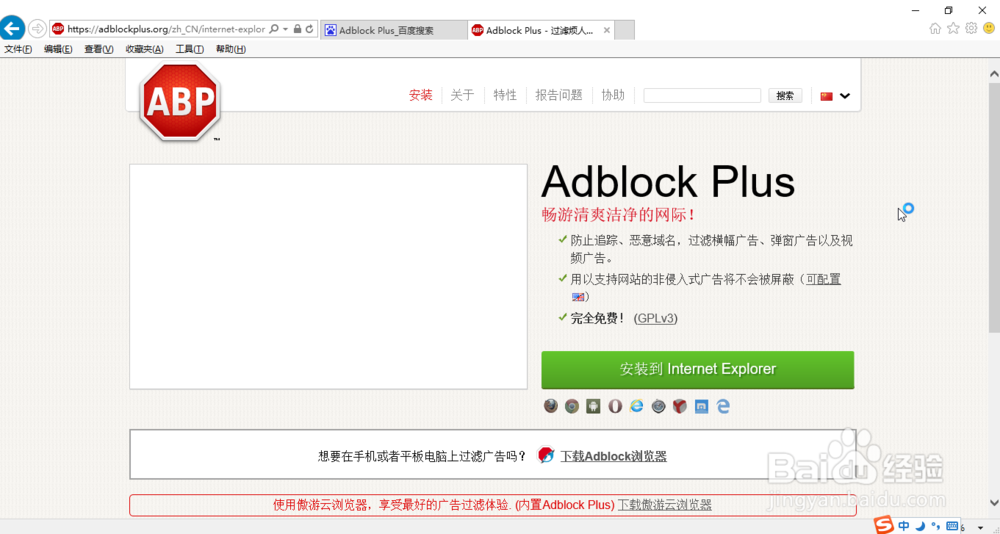This screenshot has width=1000, height=534.
Task: Click the URL address bar field
Action: click(x=166, y=29)
